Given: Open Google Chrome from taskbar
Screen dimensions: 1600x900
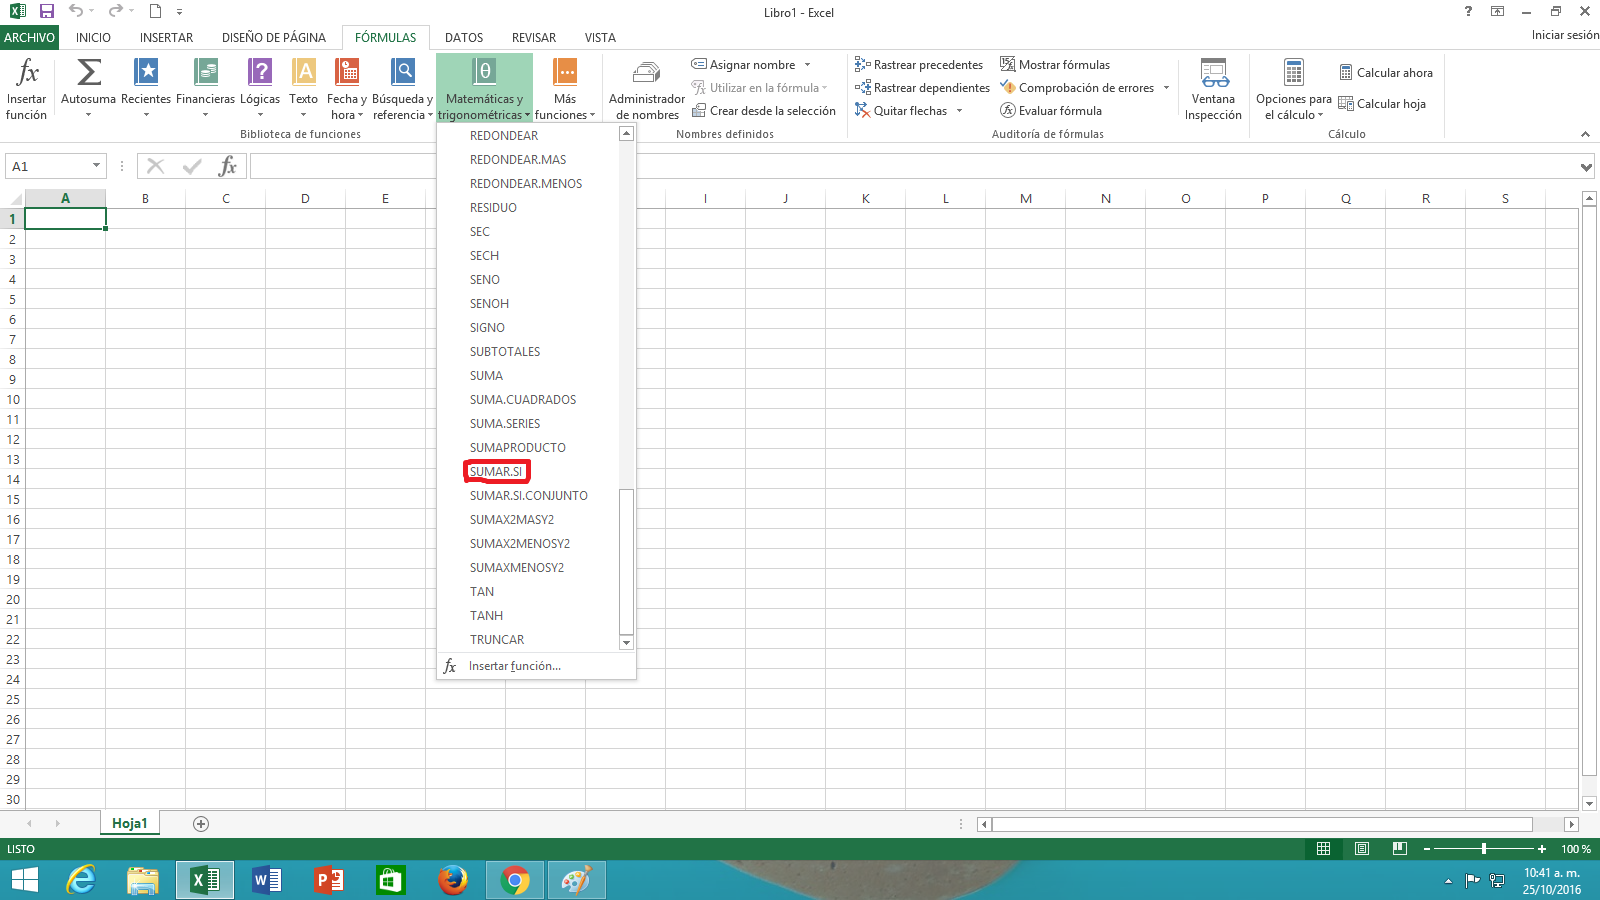Looking at the screenshot, I should click(515, 880).
